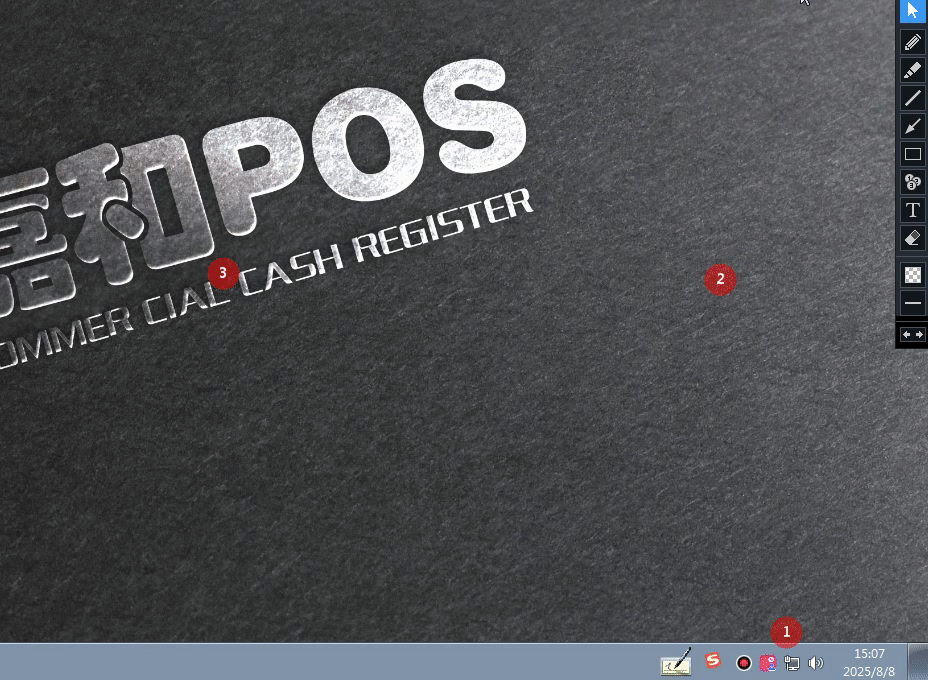Toggle toolbar expand arrows button

pyautogui.click(x=912, y=335)
